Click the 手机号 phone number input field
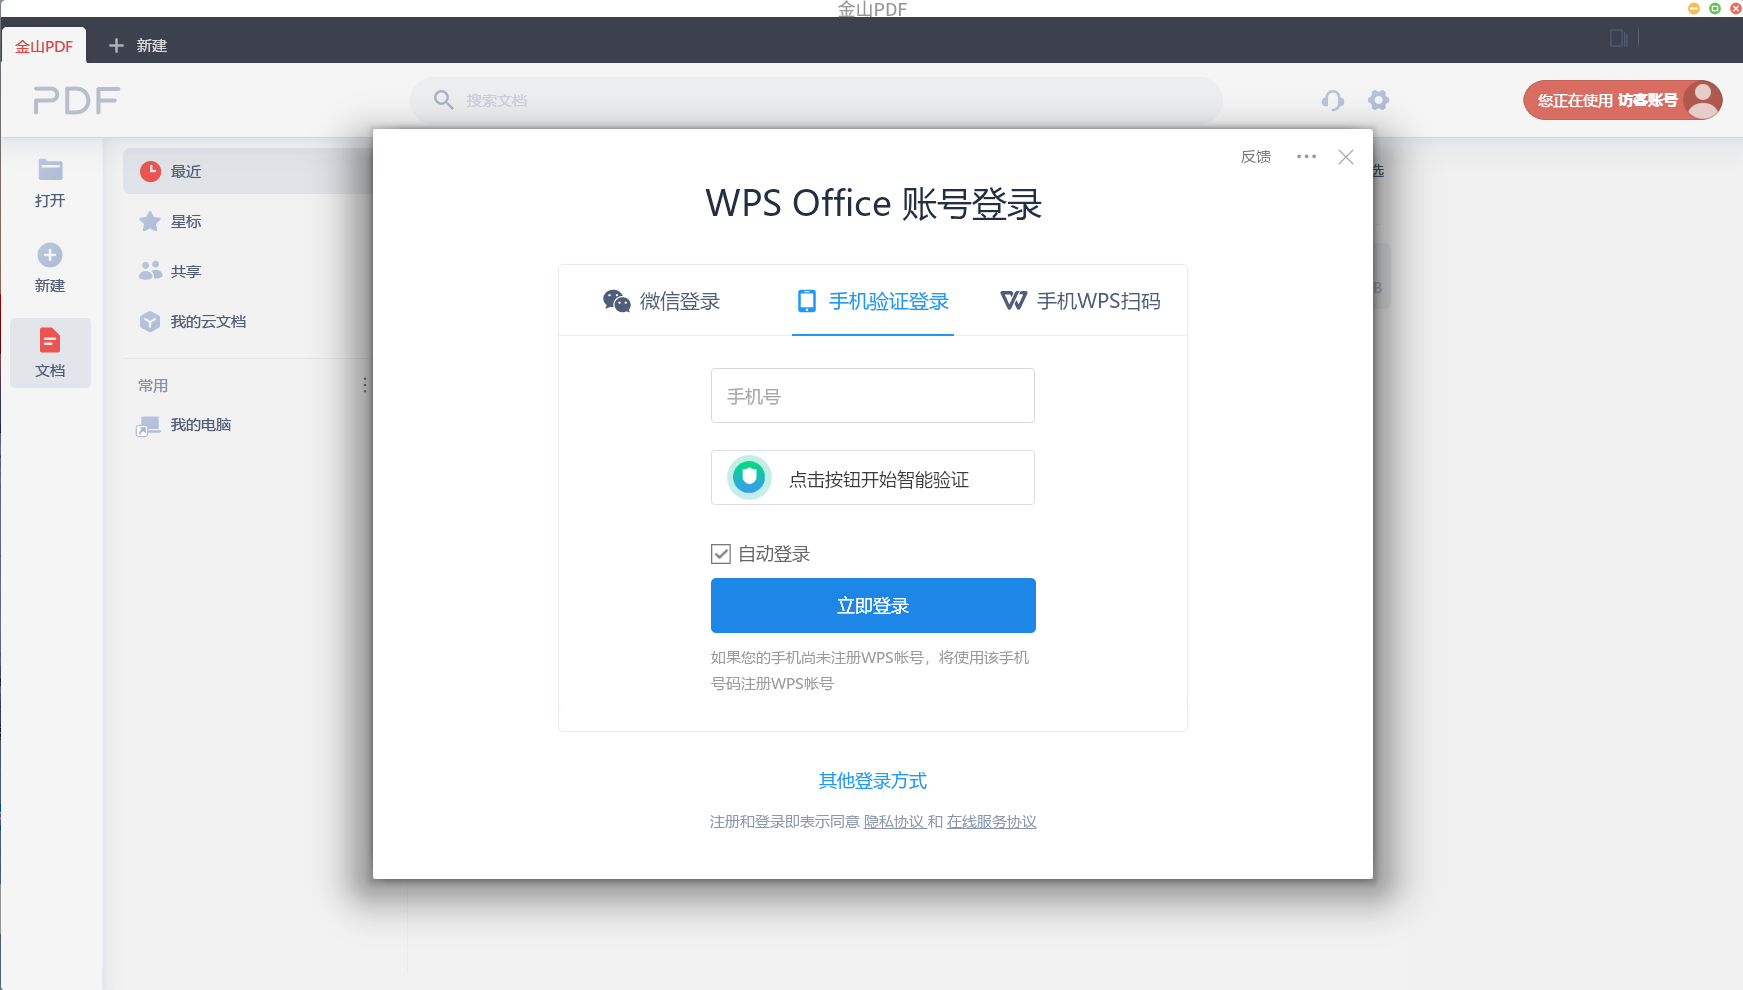Image resolution: width=1743 pixels, height=990 pixels. pos(872,395)
